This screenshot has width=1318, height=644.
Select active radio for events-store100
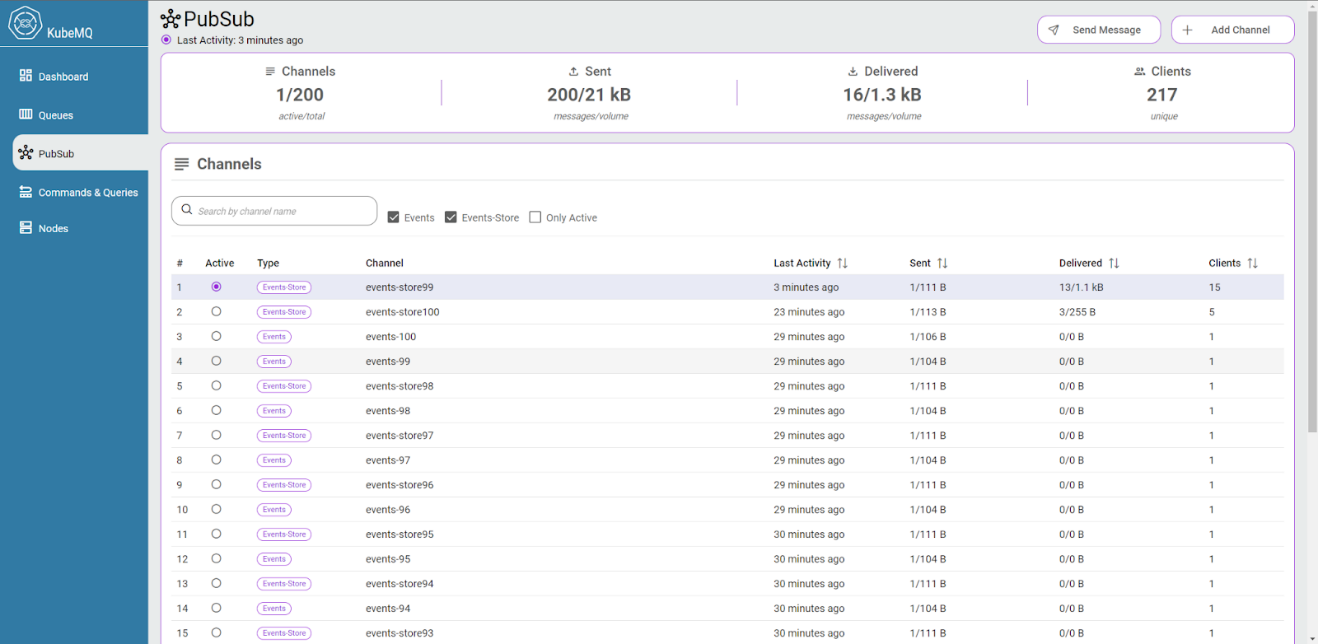216,312
